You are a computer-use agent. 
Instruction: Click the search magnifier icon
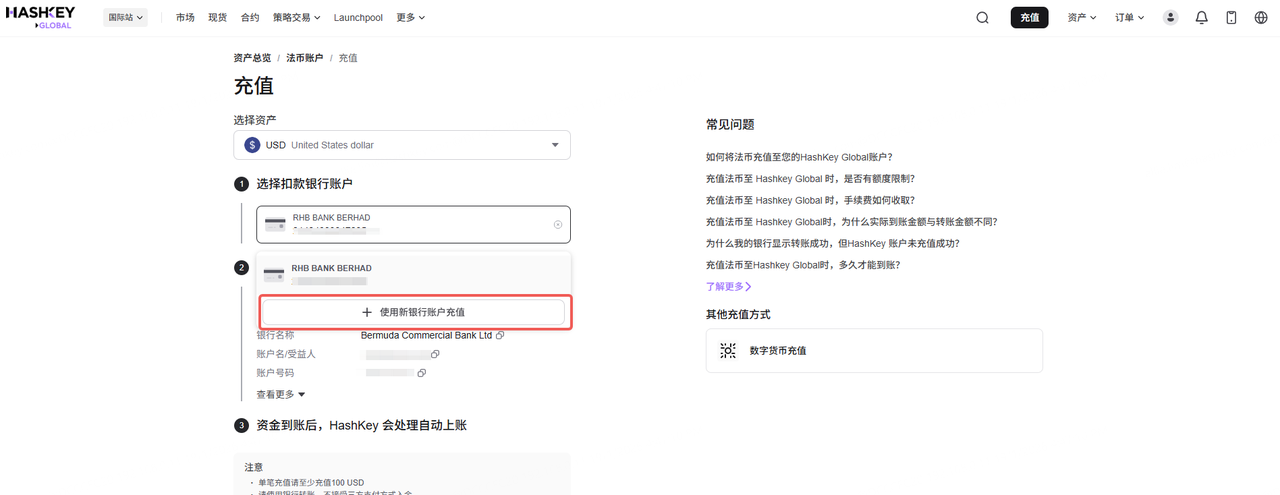pyautogui.click(x=982, y=17)
